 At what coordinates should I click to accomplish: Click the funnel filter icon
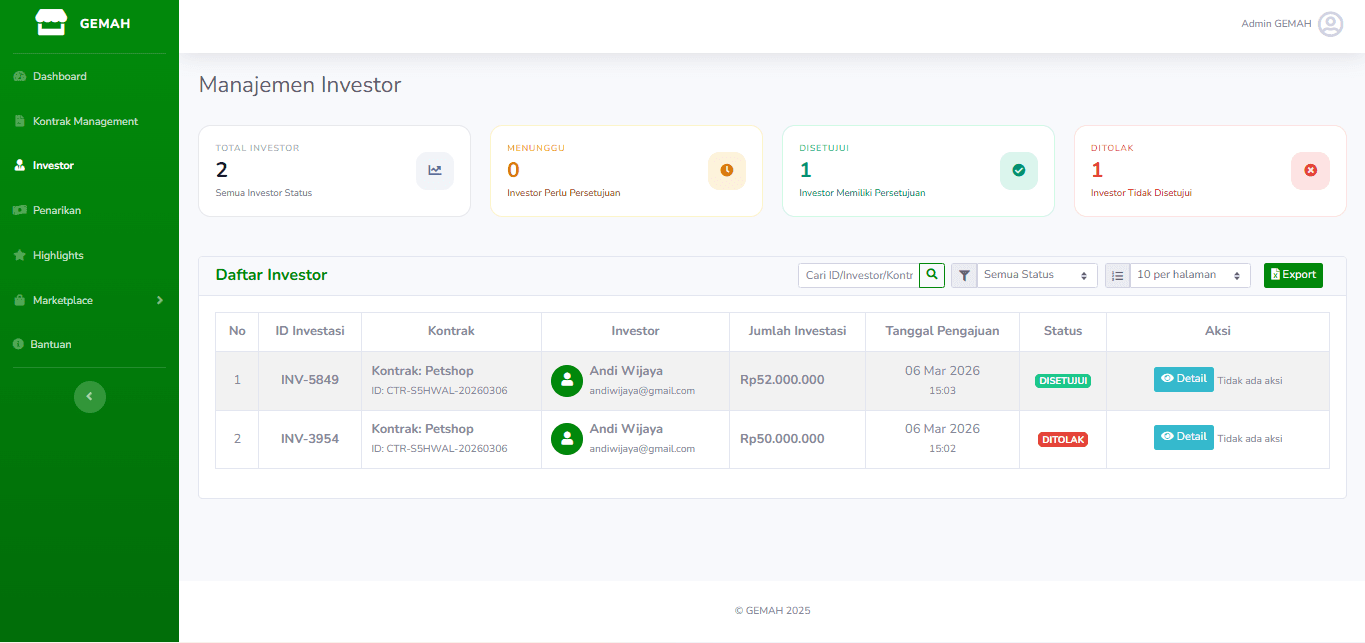tap(964, 275)
